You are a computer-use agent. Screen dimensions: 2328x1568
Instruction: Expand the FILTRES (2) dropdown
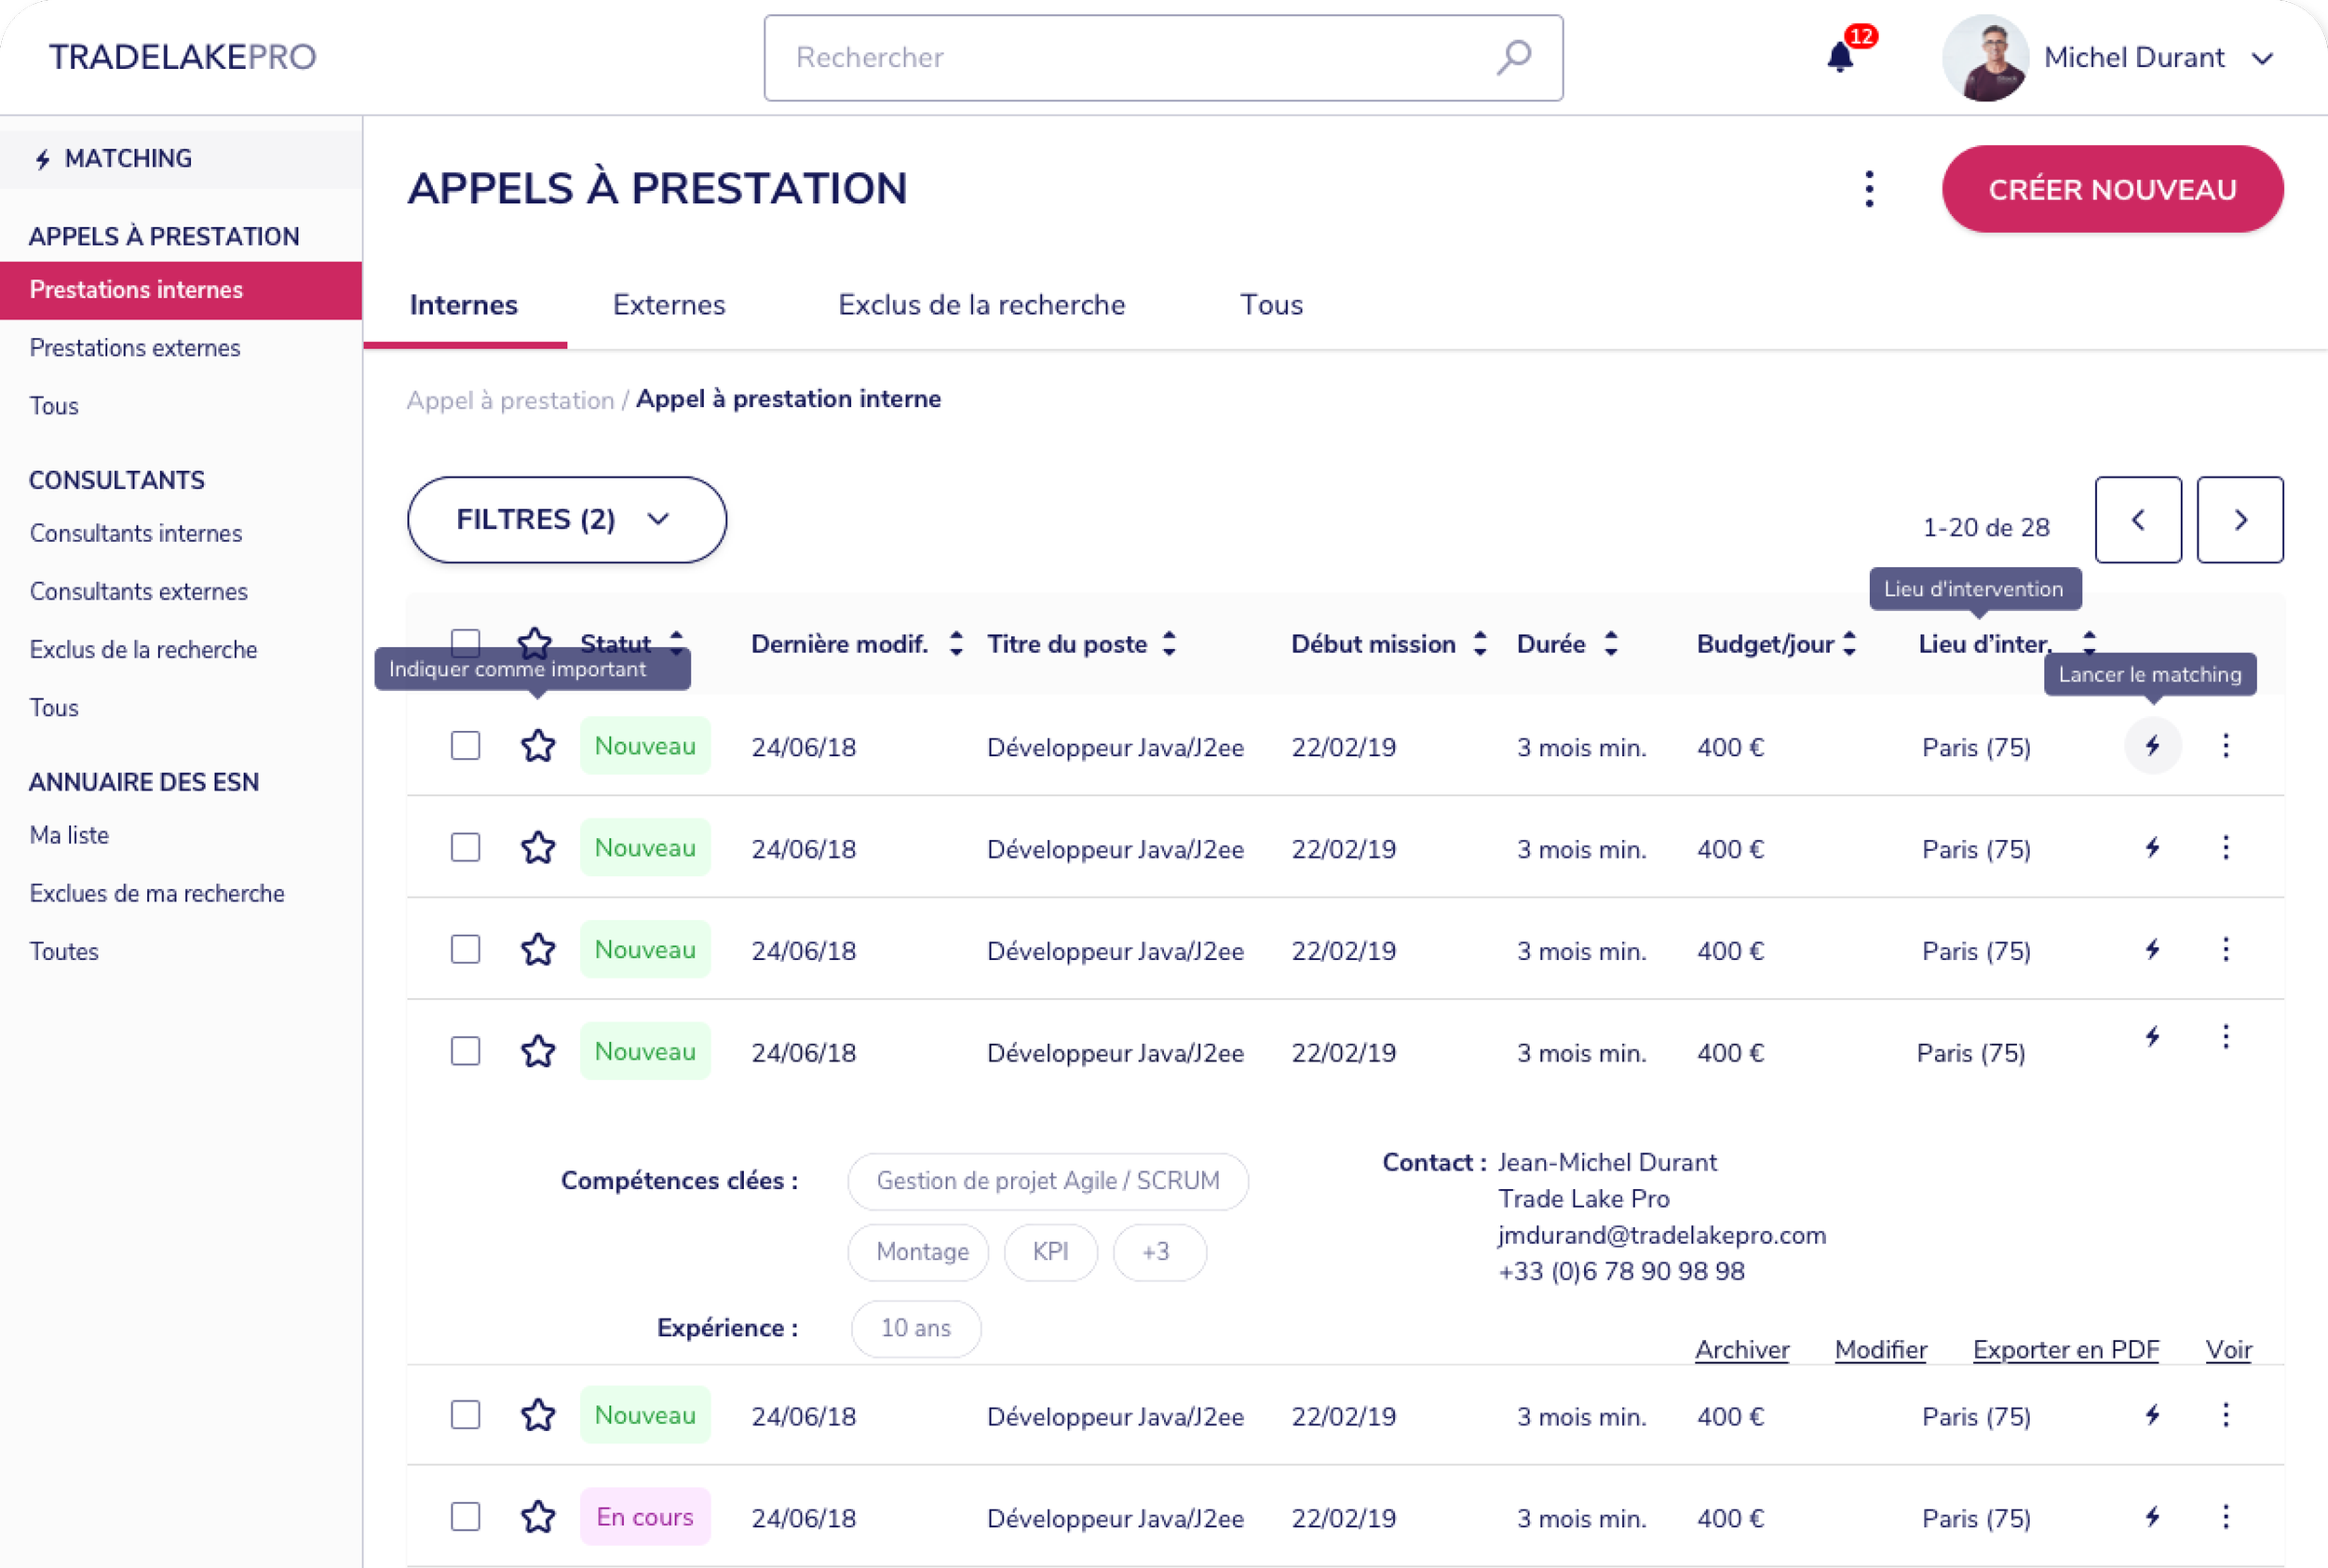coord(566,520)
